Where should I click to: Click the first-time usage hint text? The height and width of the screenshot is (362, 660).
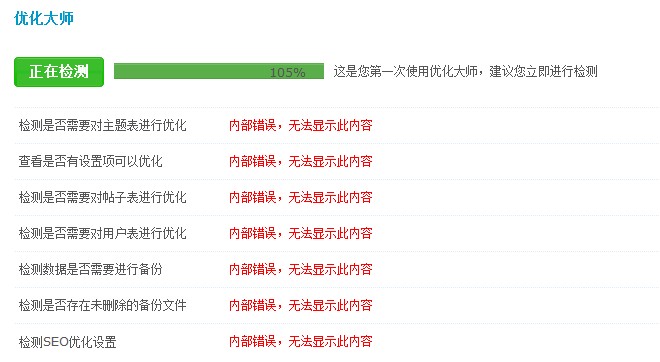(466, 72)
